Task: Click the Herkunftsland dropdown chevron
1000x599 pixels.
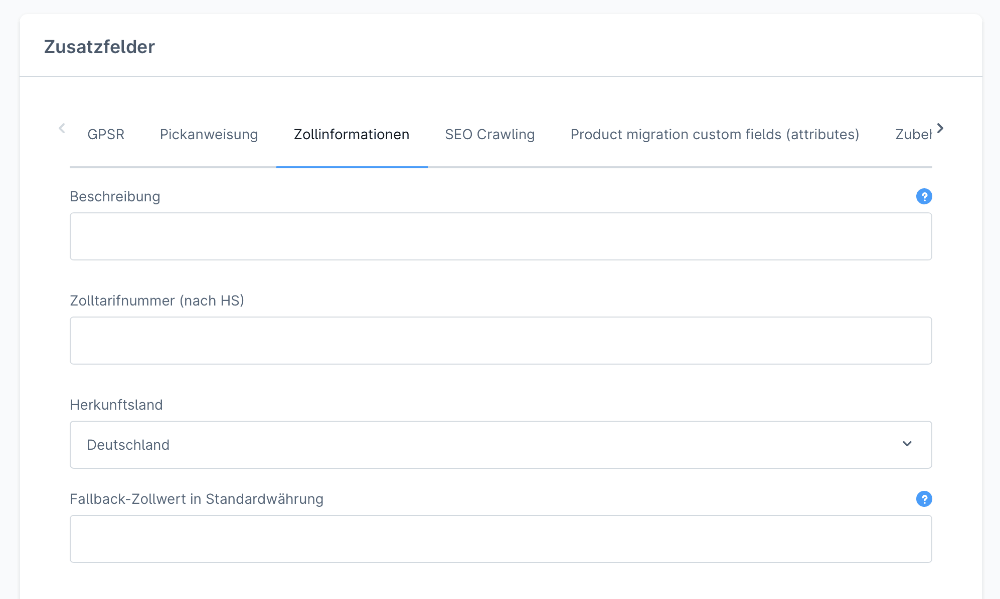Action: [907, 444]
